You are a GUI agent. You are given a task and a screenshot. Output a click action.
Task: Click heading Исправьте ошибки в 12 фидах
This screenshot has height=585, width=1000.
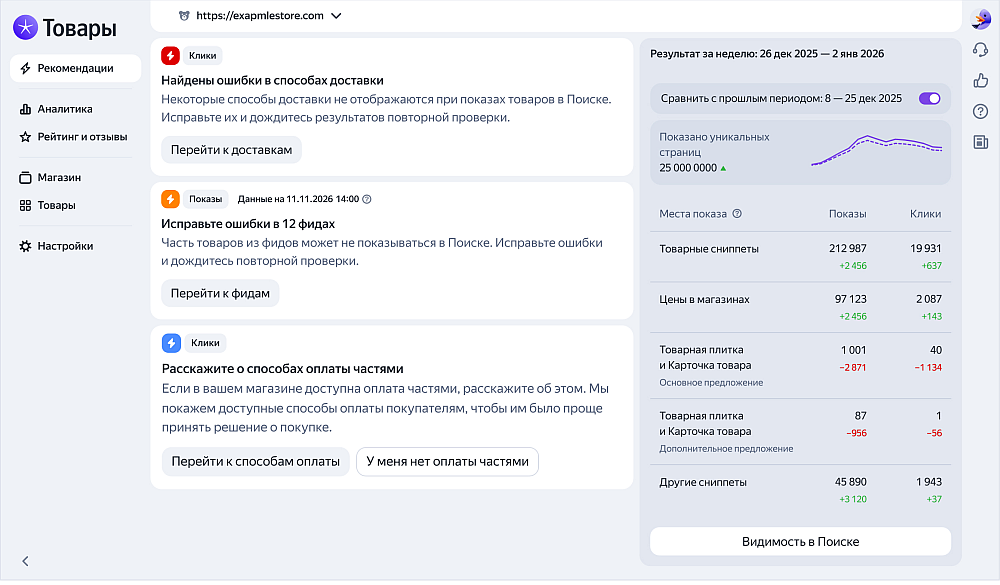(248, 224)
